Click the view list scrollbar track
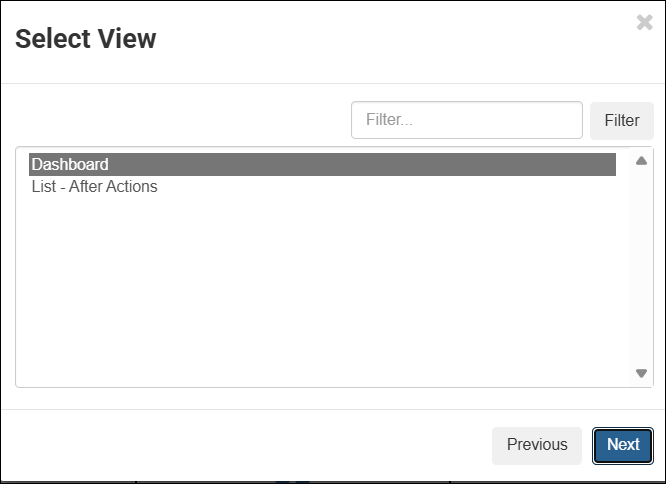The height and width of the screenshot is (484, 666). click(x=641, y=266)
